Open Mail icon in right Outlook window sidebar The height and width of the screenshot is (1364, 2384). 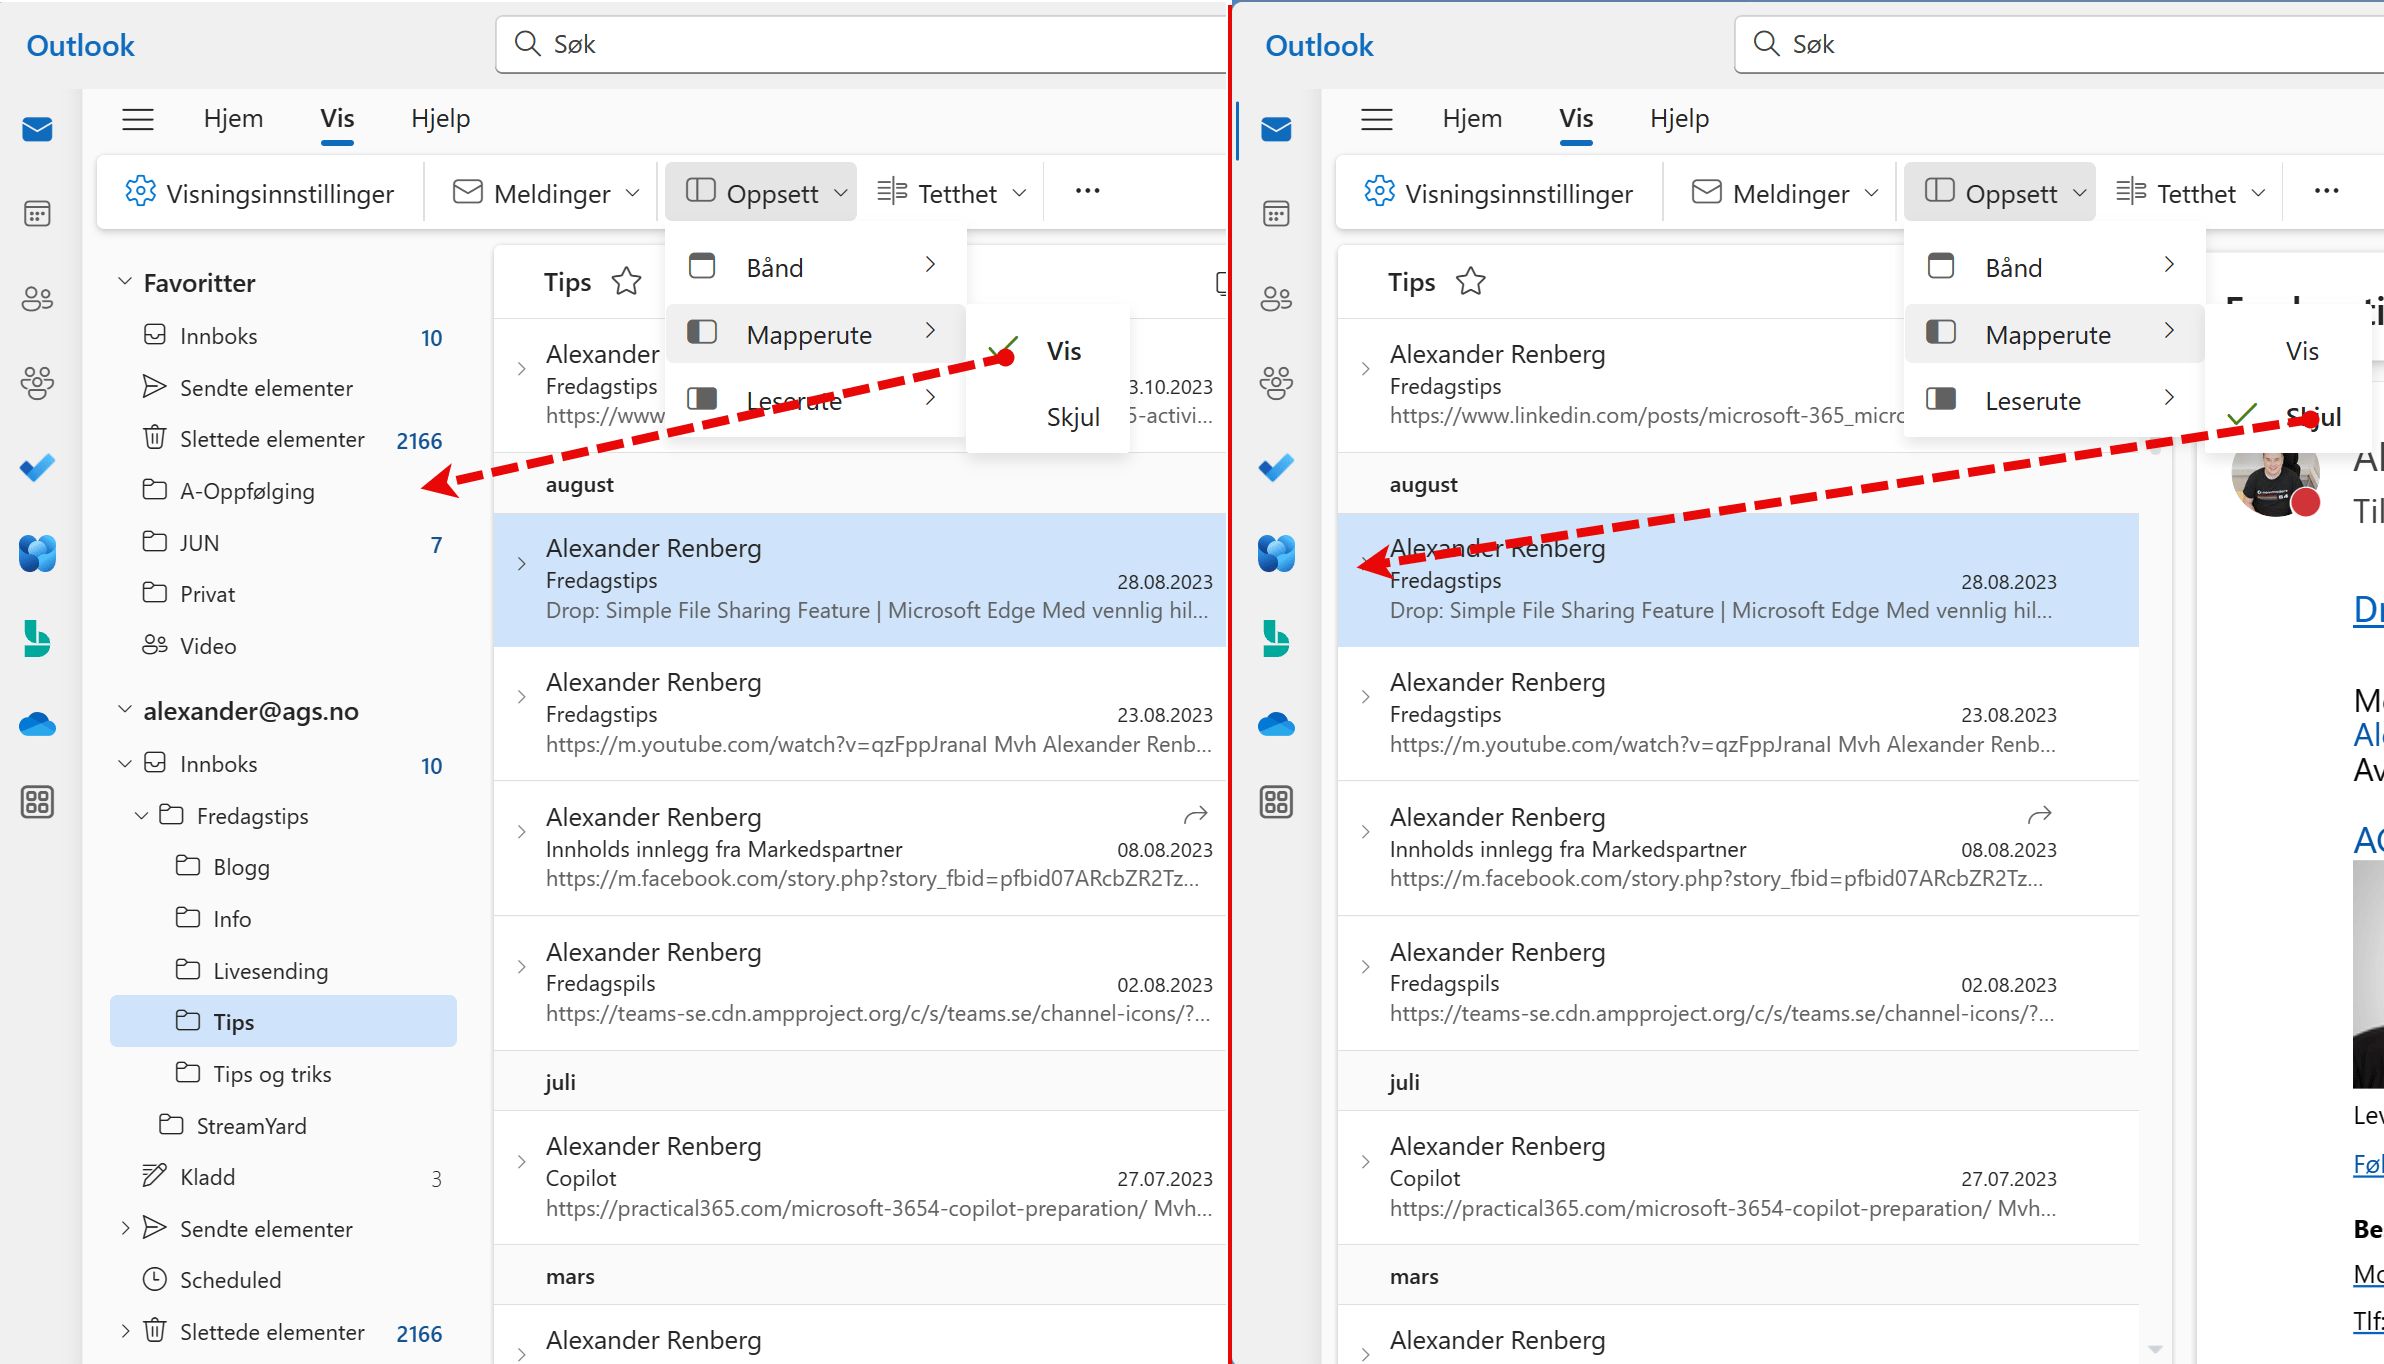tap(1277, 129)
